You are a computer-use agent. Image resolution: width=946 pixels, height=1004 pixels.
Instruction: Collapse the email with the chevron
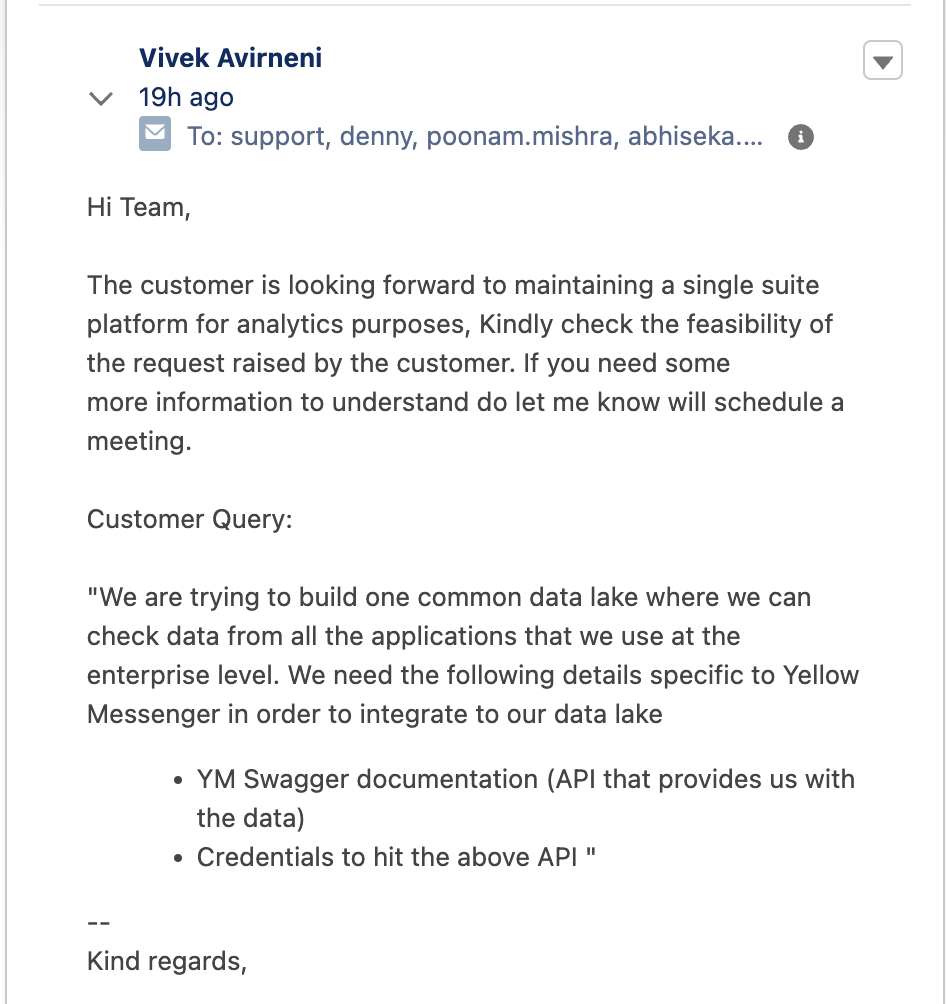tap(101, 98)
